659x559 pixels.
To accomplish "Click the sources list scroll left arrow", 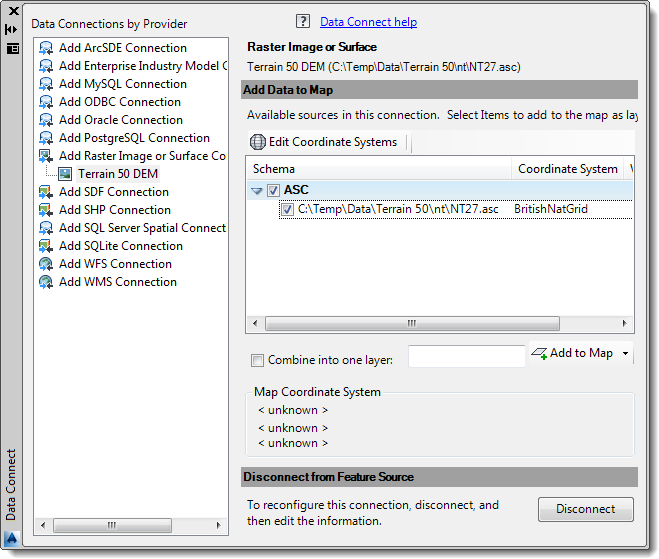I will (x=255, y=324).
